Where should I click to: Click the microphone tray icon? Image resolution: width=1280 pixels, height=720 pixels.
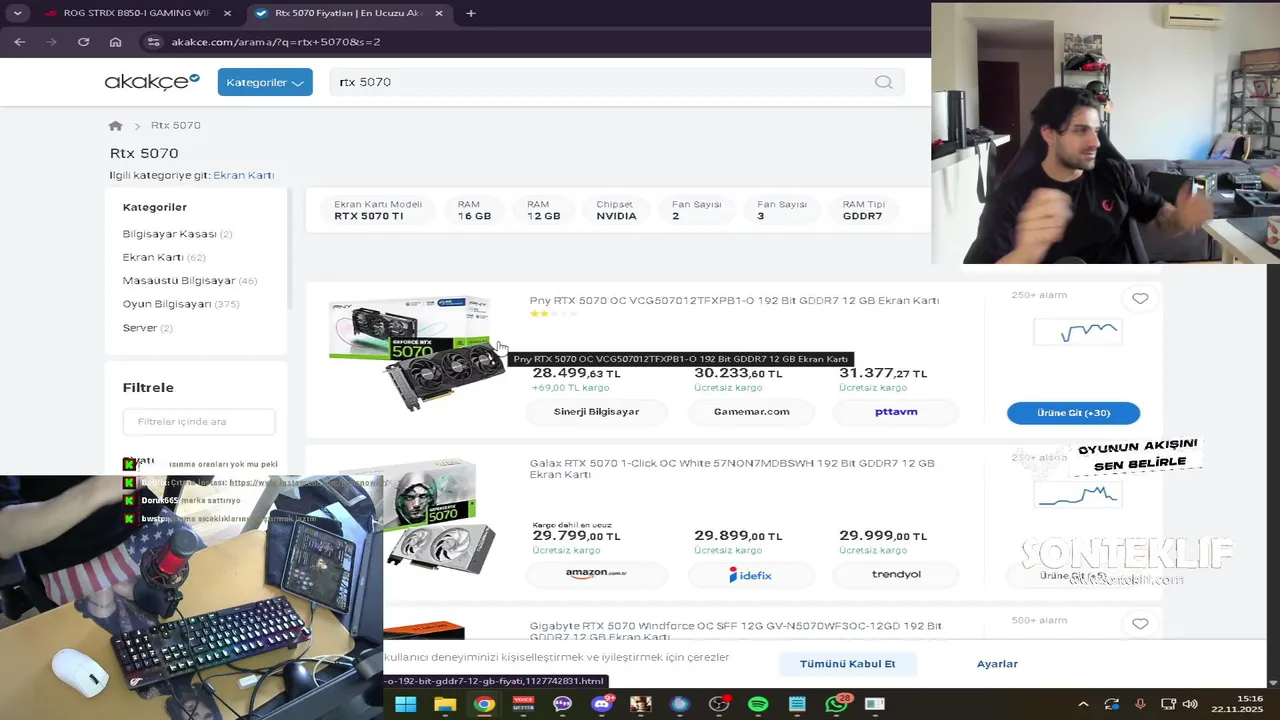tap(1140, 704)
